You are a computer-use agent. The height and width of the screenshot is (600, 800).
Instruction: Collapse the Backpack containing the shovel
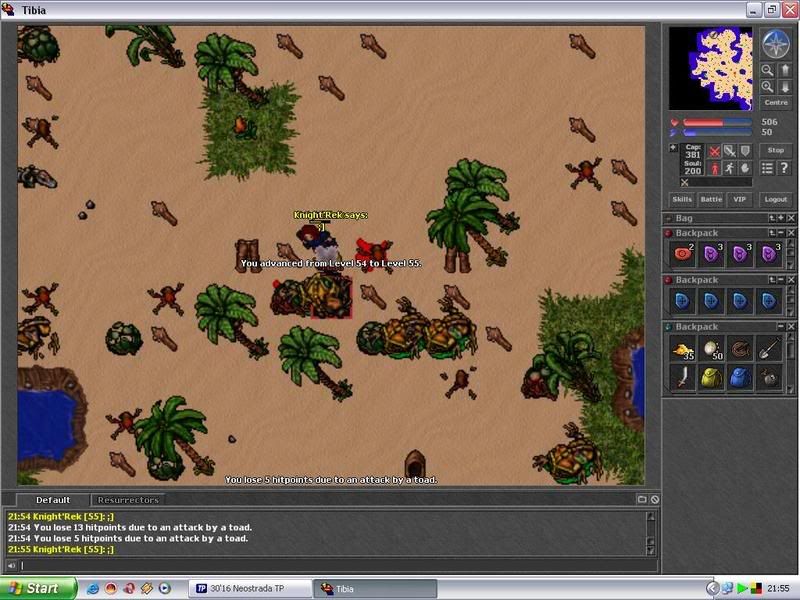click(781, 327)
